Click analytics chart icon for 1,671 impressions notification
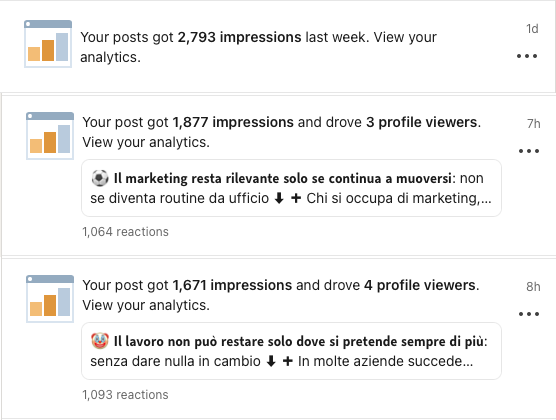This screenshot has width=556, height=420. click(50, 299)
